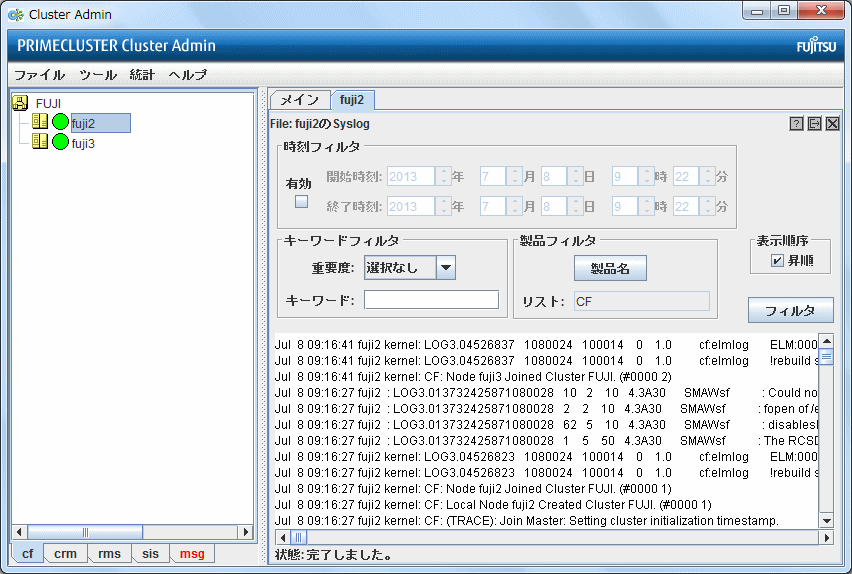The height and width of the screenshot is (574, 852).
Task: Click the start time month stepper
Action: 514,176
